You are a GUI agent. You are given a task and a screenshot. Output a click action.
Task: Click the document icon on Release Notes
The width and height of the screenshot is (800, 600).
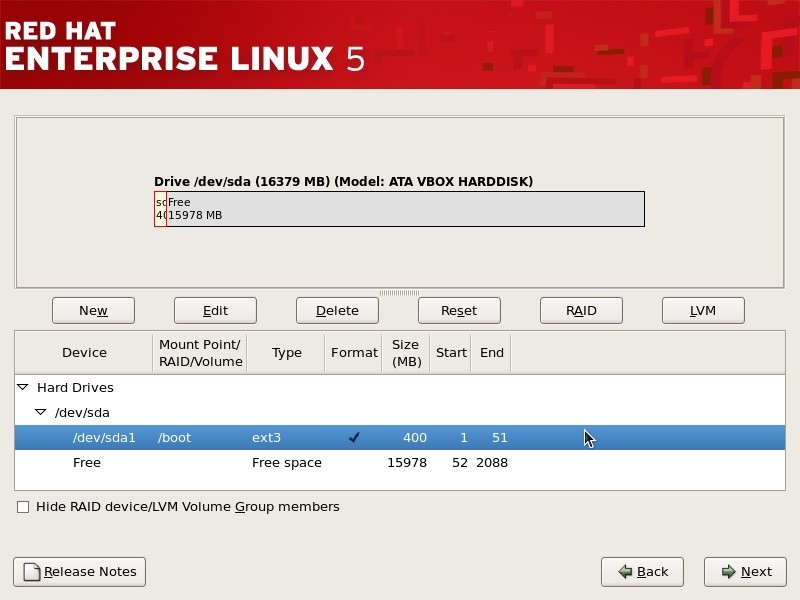32,572
